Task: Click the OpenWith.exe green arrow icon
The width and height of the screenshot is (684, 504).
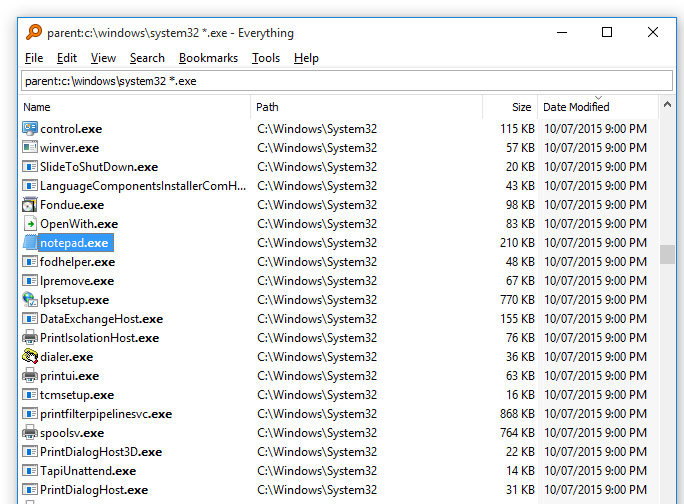Action: [30, 224]
